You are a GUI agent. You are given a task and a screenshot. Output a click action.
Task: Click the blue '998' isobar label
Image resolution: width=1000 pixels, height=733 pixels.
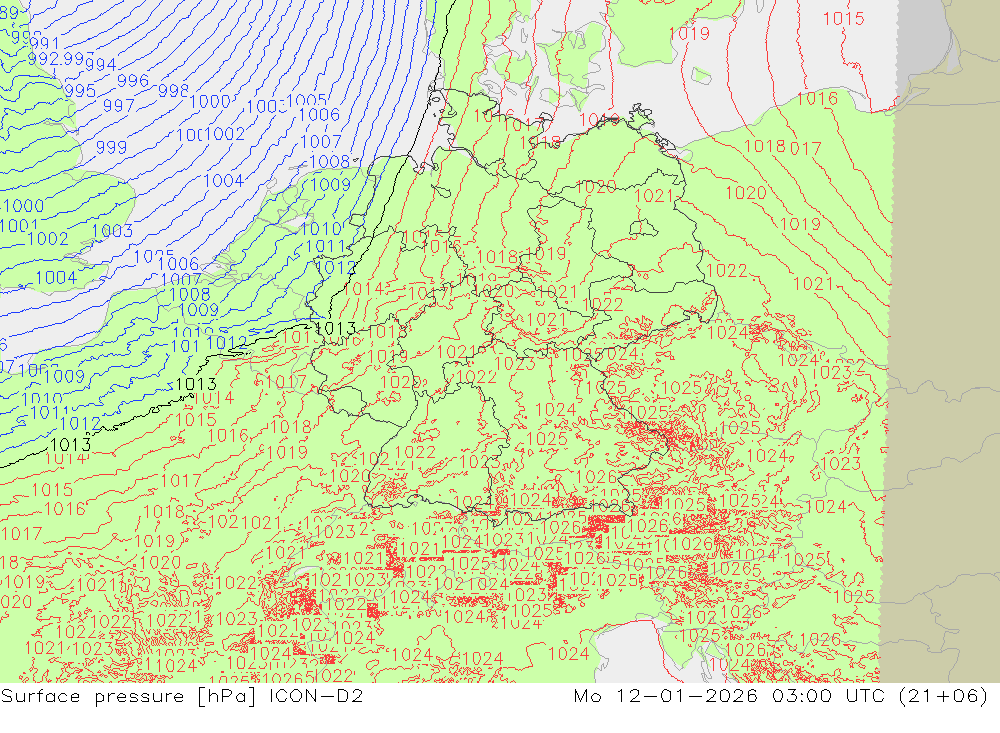(x=173, y=91)
